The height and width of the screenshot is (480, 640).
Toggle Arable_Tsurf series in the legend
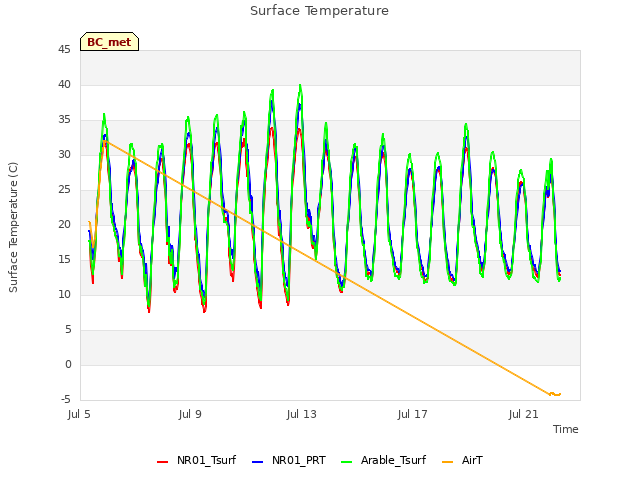point(384,460)
